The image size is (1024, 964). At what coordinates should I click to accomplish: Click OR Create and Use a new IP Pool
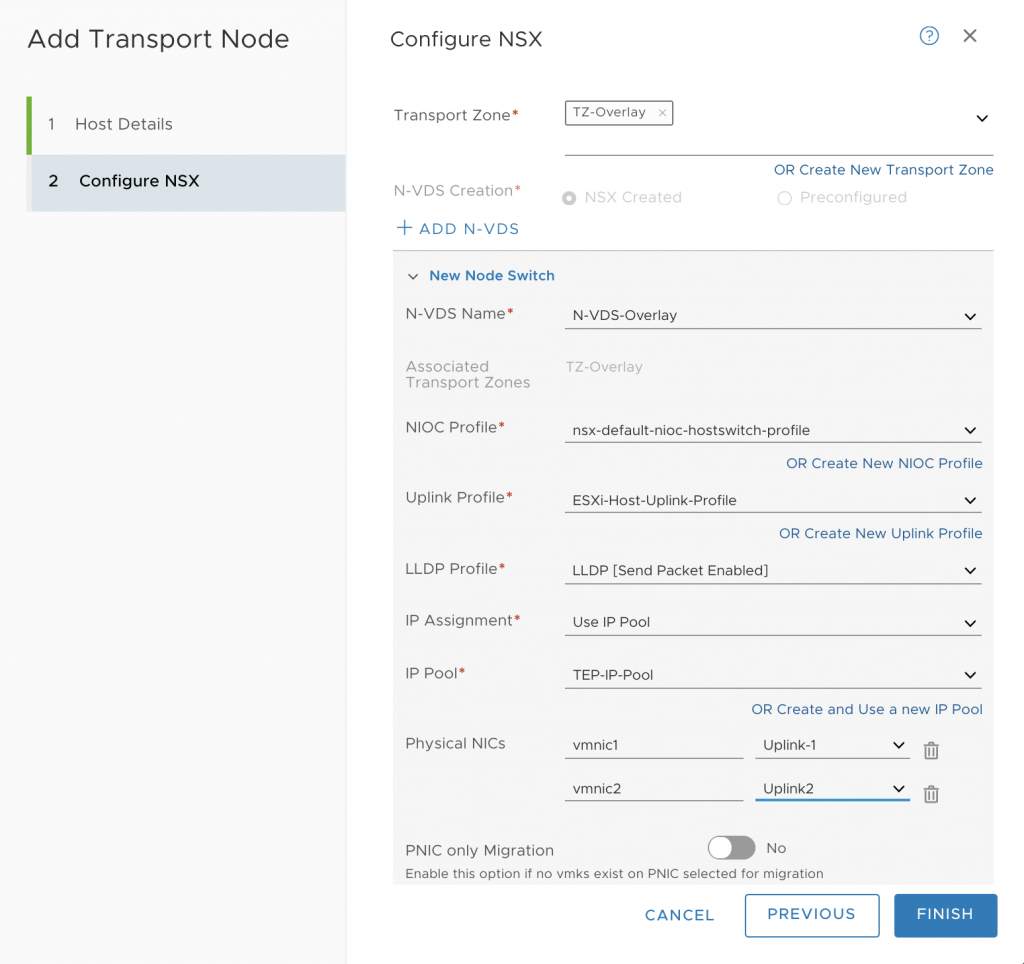(x=867, y=709)
